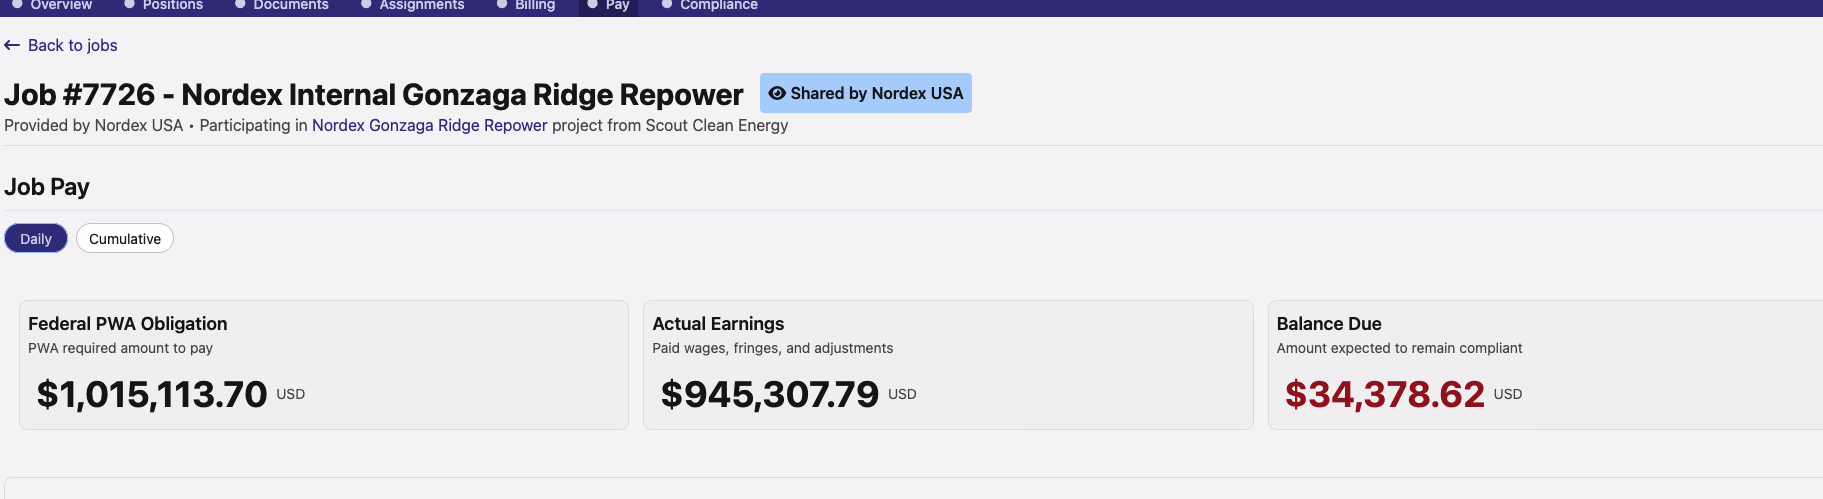Click the Shared by Nordex USA badge
Screen dimensions: 1823x499
pyautogui.click(x=866, y=93)
